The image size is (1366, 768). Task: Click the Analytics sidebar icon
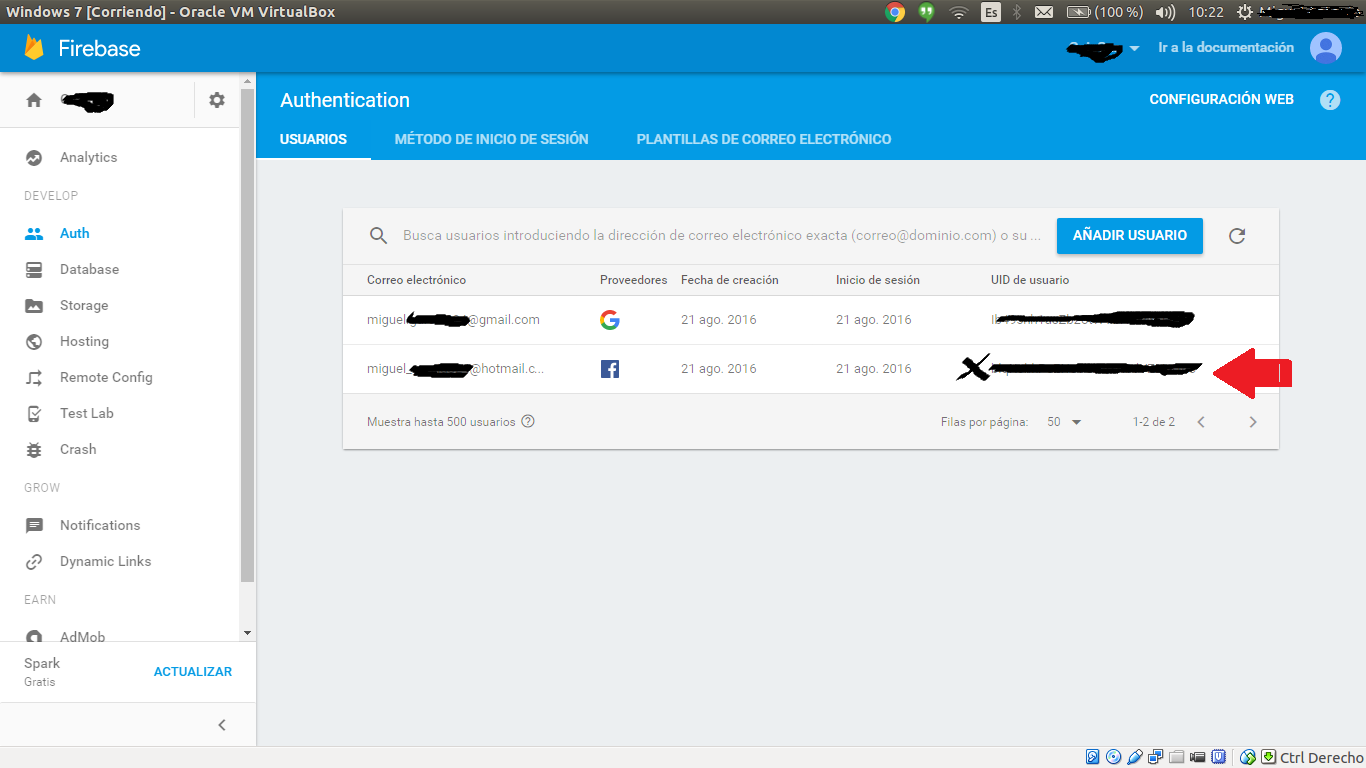(x=34, y=157)
